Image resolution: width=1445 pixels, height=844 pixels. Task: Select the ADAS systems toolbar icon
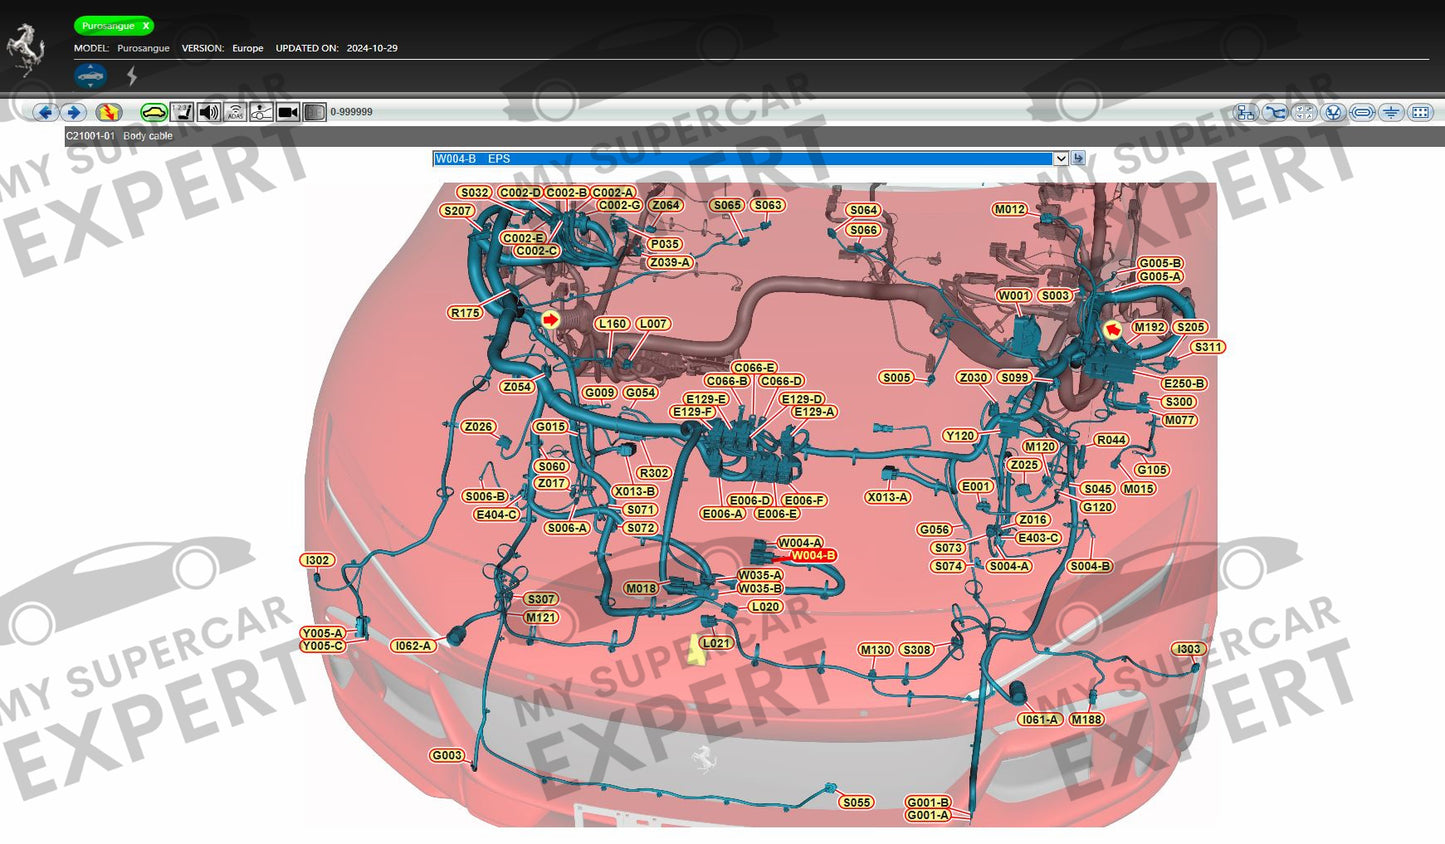click(235, 112)
